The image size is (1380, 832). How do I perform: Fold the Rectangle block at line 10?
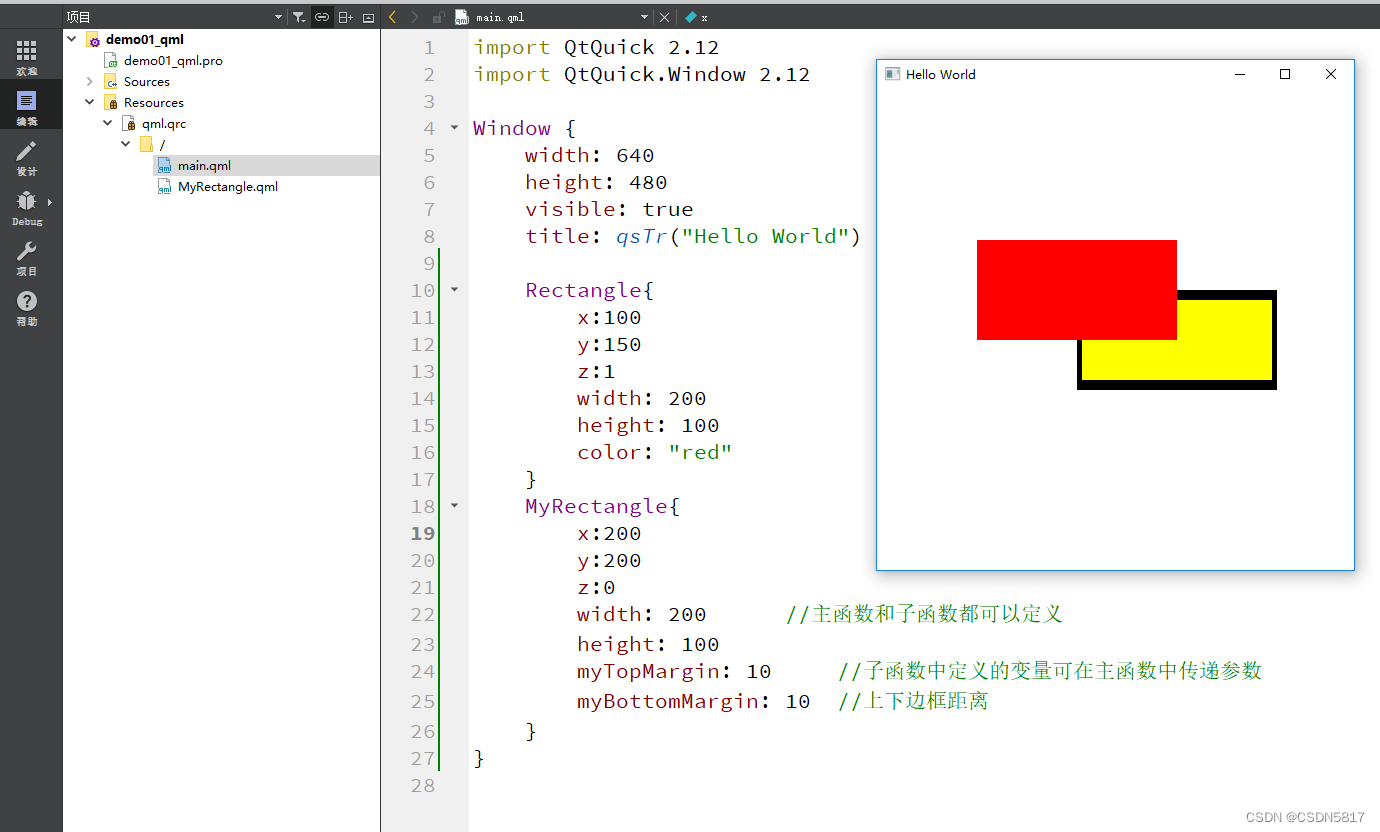coord(455,290)
